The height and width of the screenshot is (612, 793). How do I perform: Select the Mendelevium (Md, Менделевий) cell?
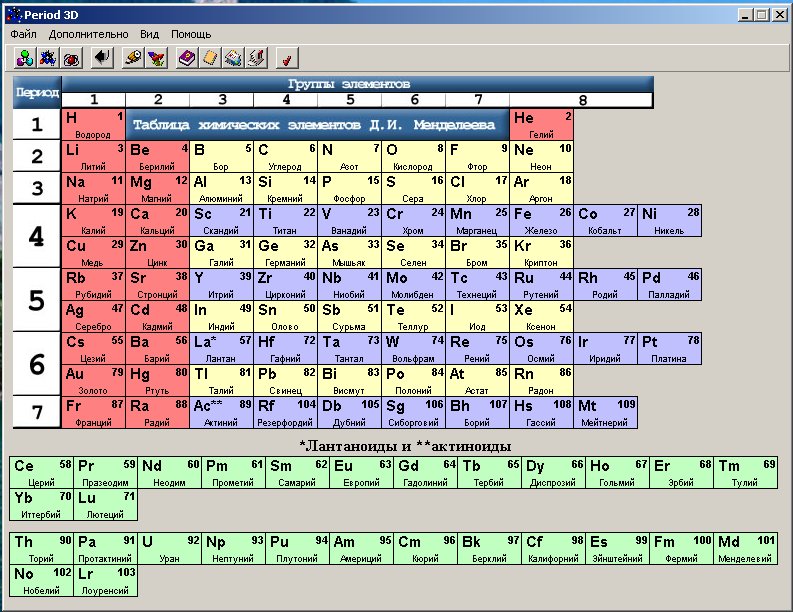click(x=745, y=549)
